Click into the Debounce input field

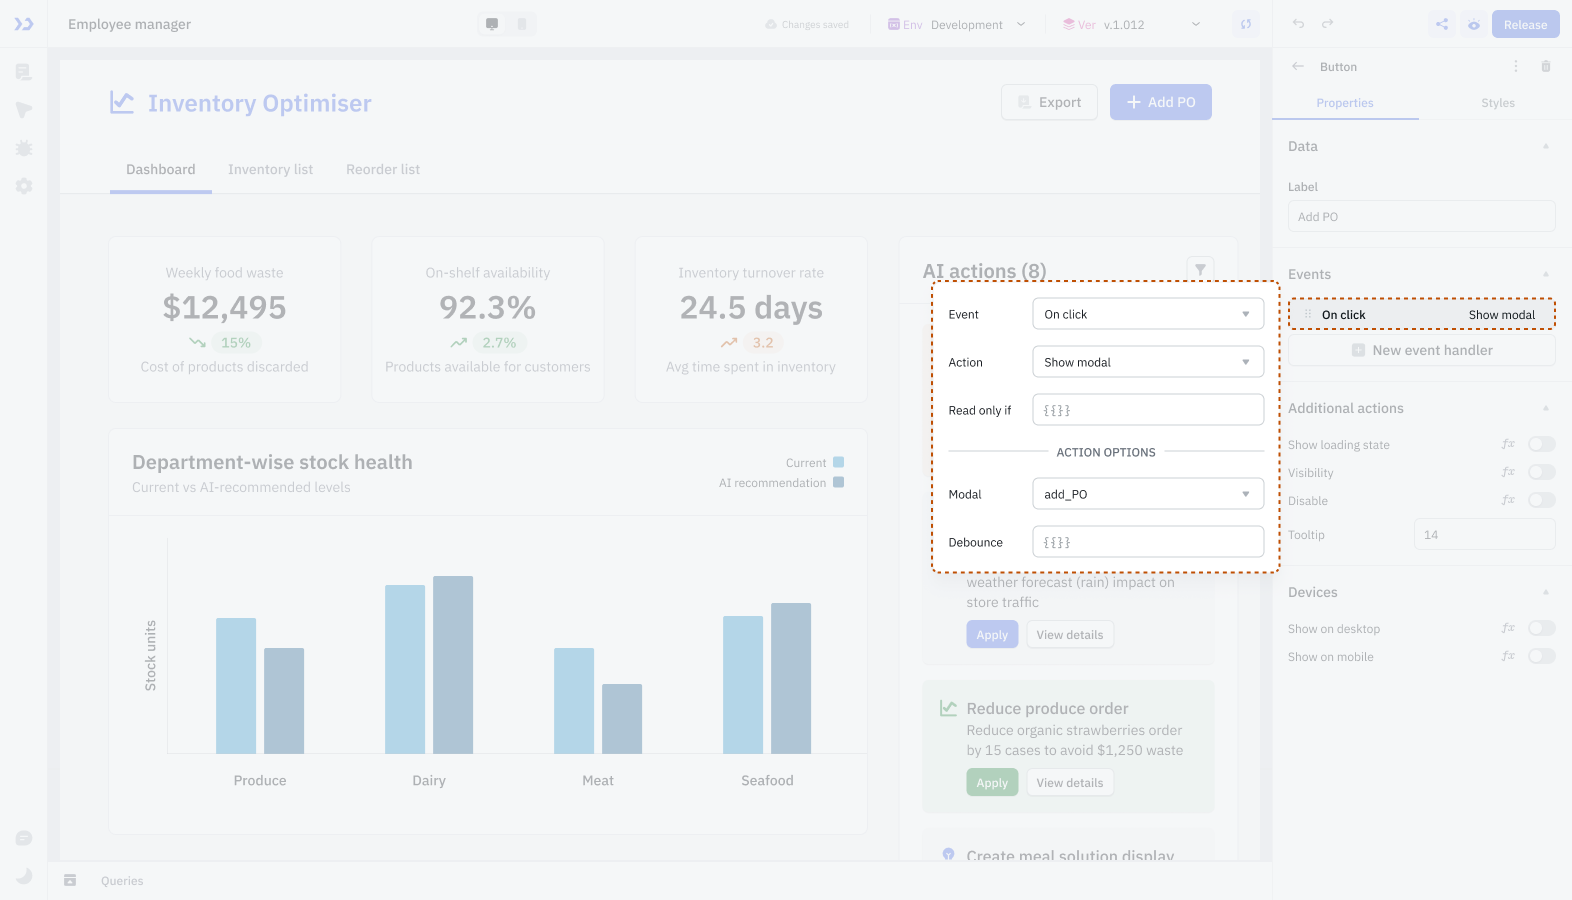[x=1147, y=542]
